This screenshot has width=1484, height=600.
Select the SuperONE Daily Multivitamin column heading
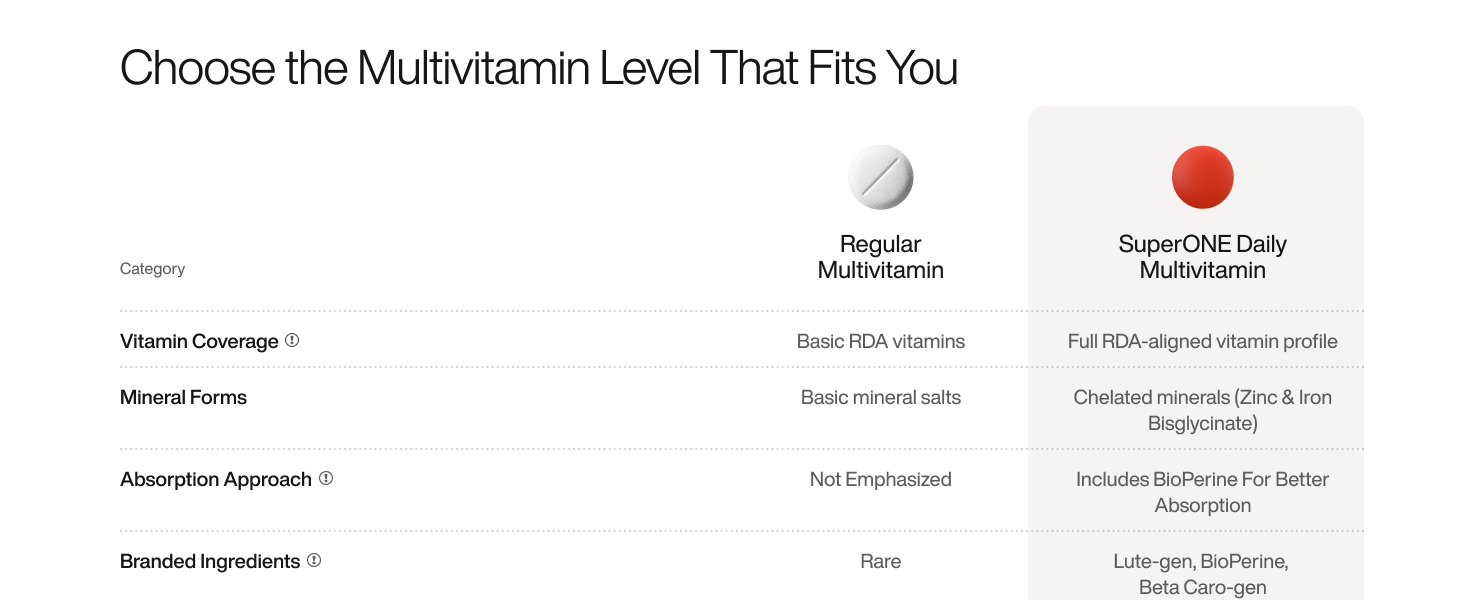pyautogui.click(x=1203, y=257)
